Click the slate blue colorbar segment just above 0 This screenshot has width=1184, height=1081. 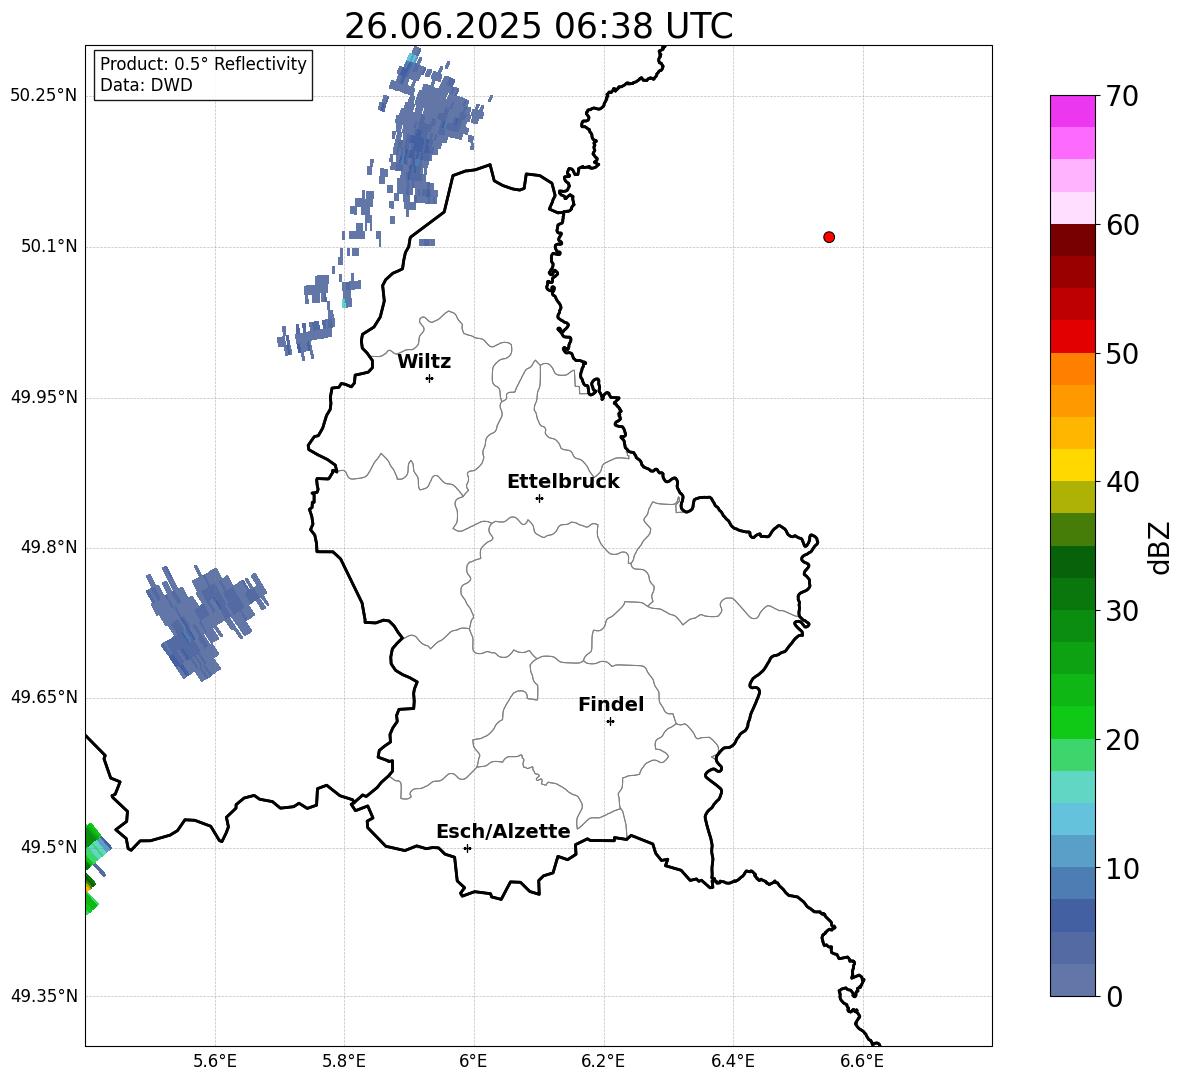1073,980
